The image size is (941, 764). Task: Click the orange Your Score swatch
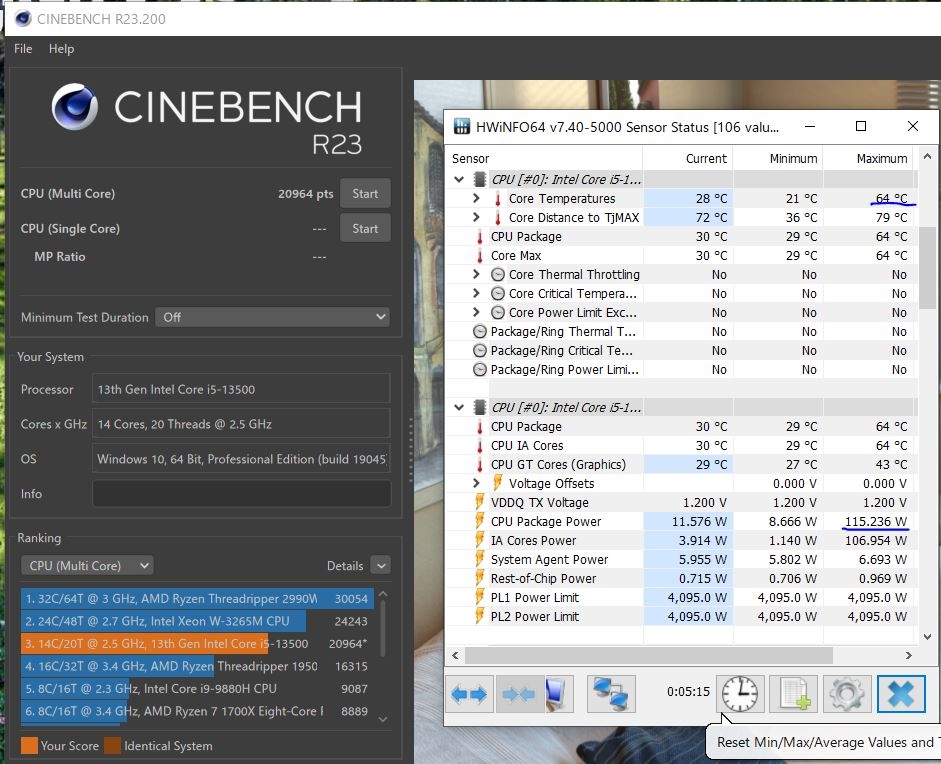tap(29, 745)
